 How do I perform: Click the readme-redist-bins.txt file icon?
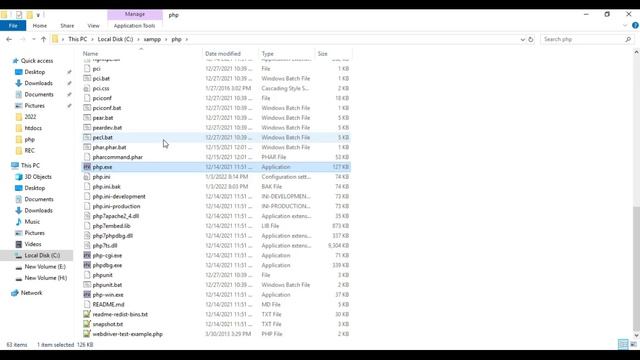click(87, 314)
